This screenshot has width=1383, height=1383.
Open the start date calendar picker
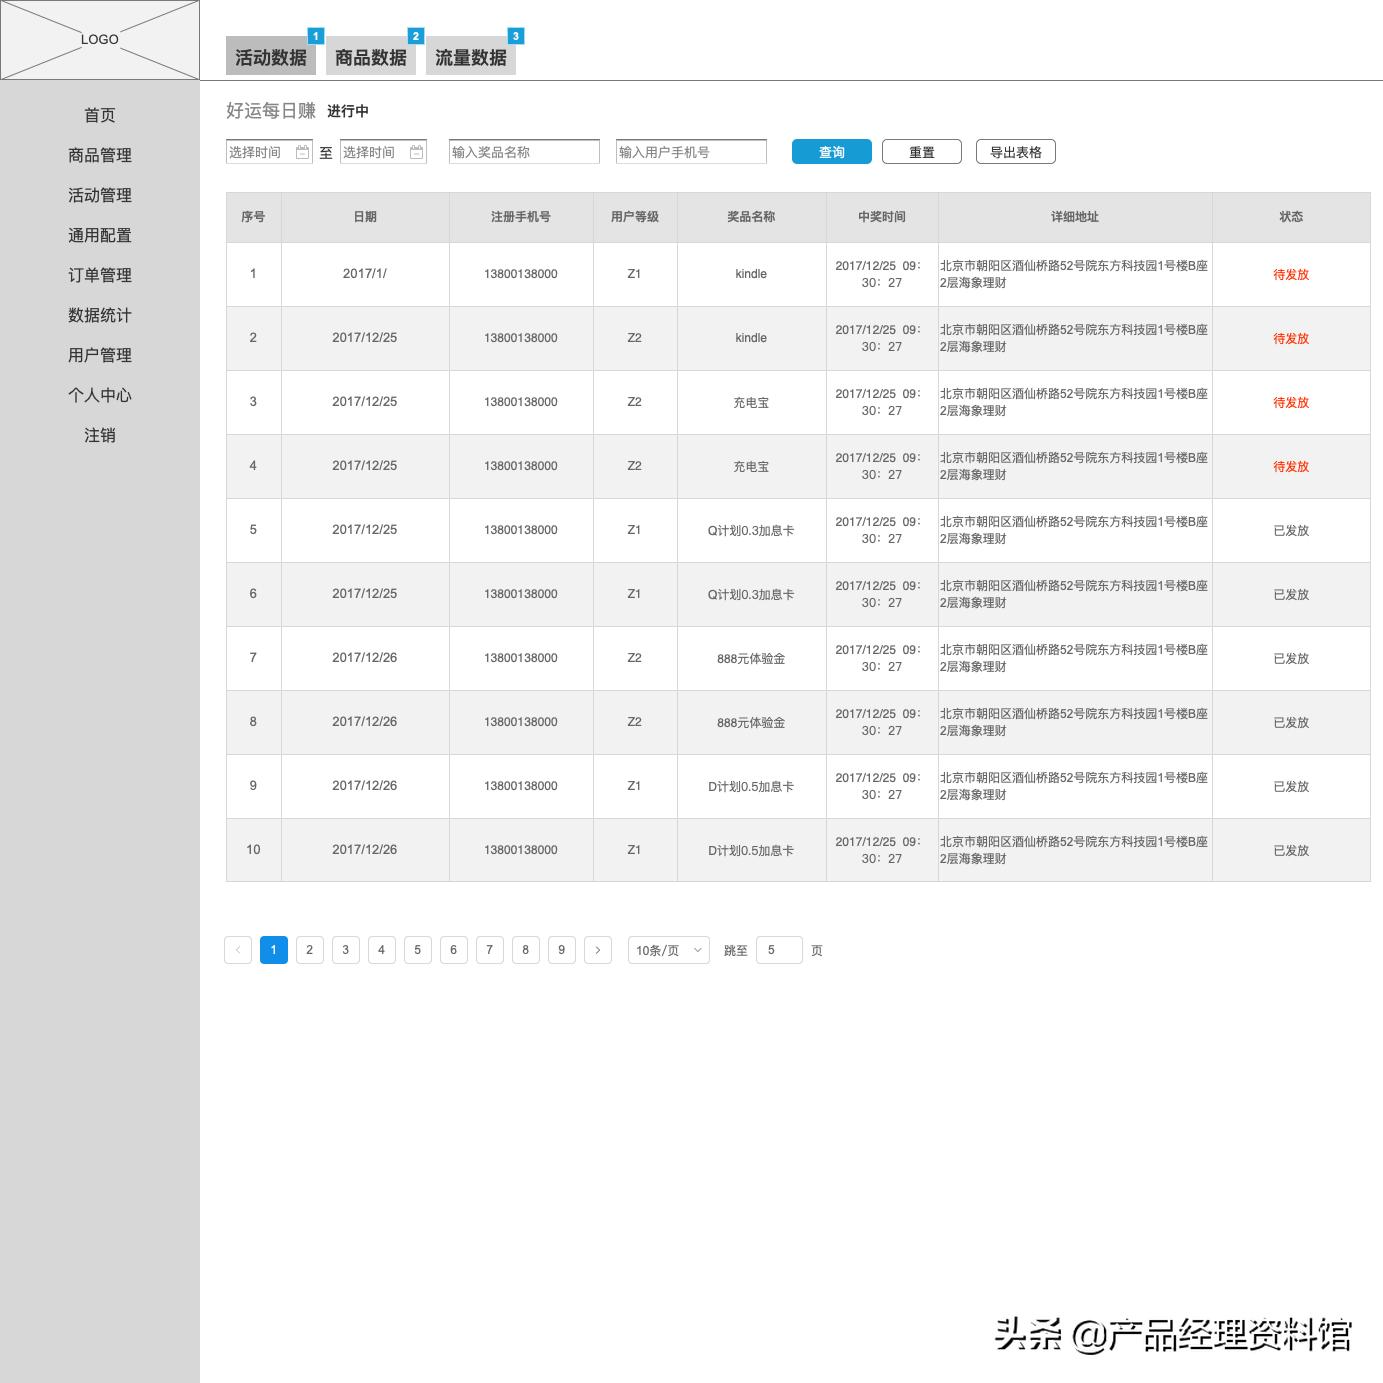pos(304,151)
